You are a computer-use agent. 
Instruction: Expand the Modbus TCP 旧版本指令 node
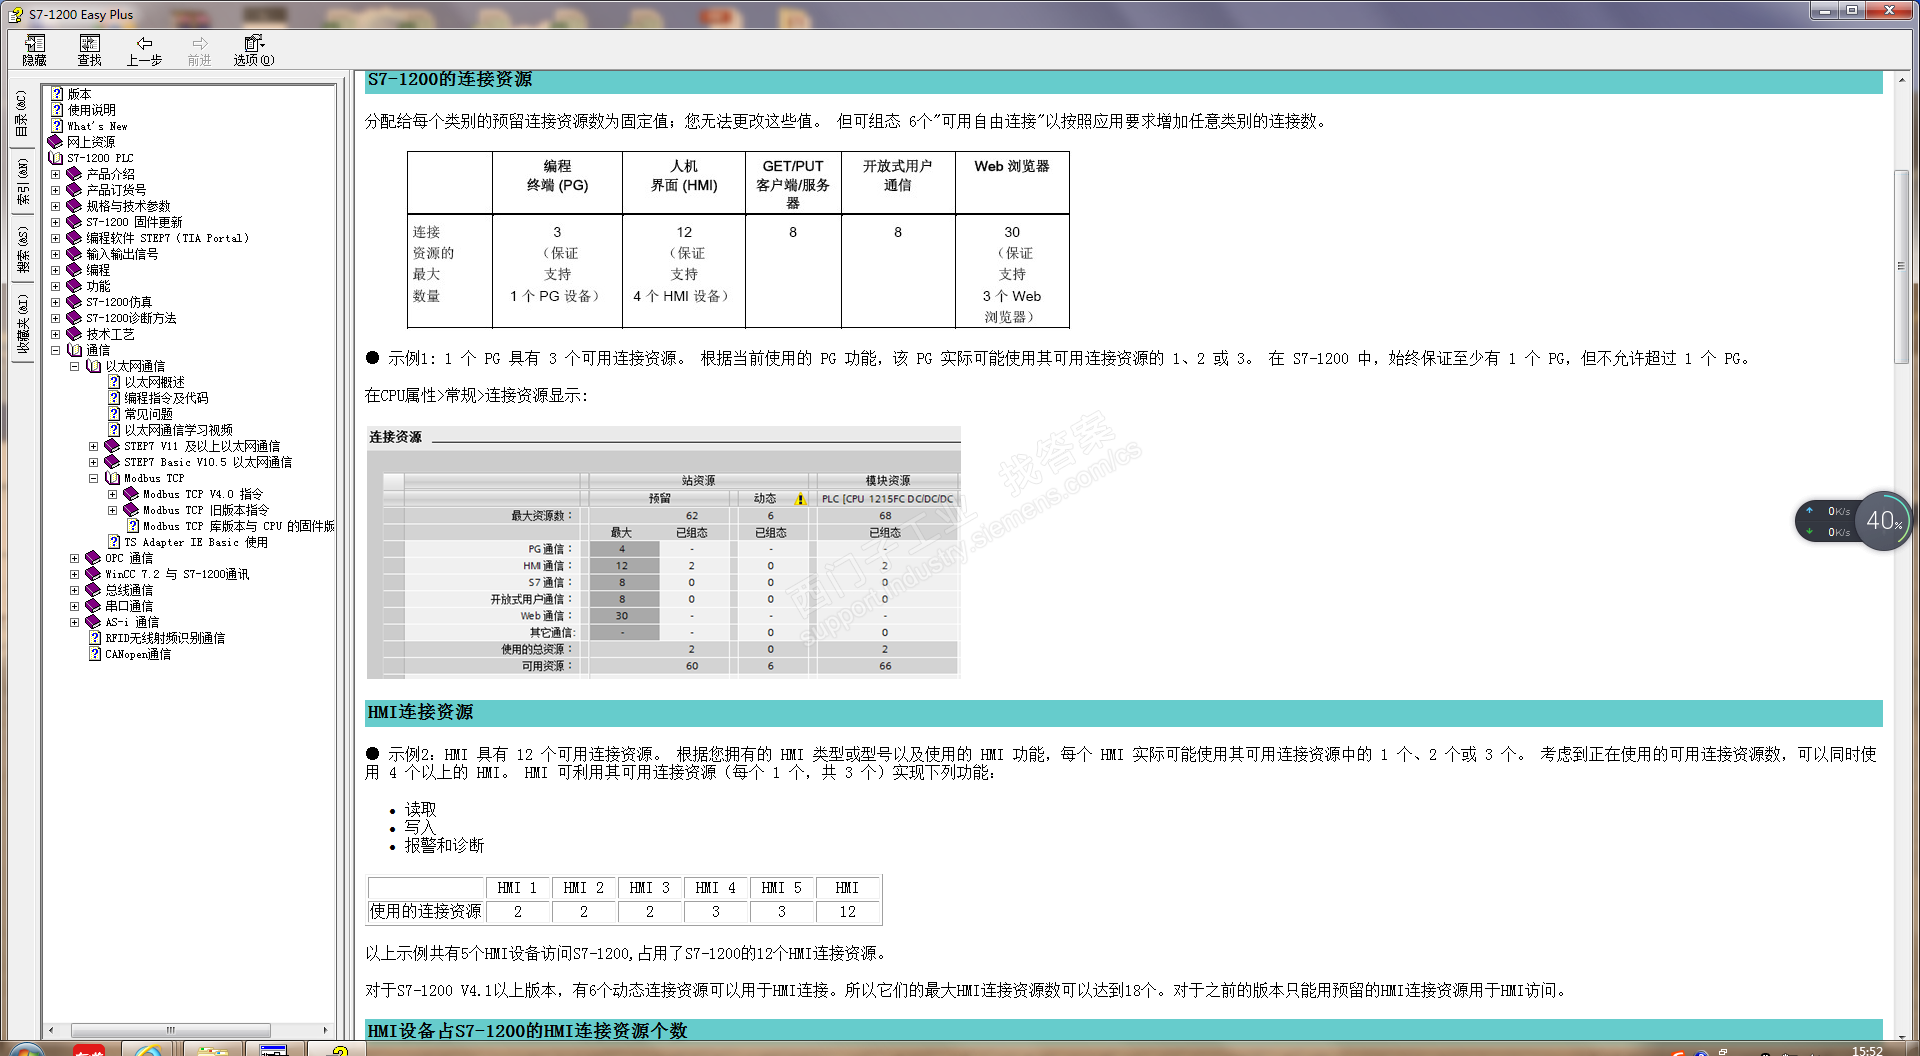coord(113,510)
